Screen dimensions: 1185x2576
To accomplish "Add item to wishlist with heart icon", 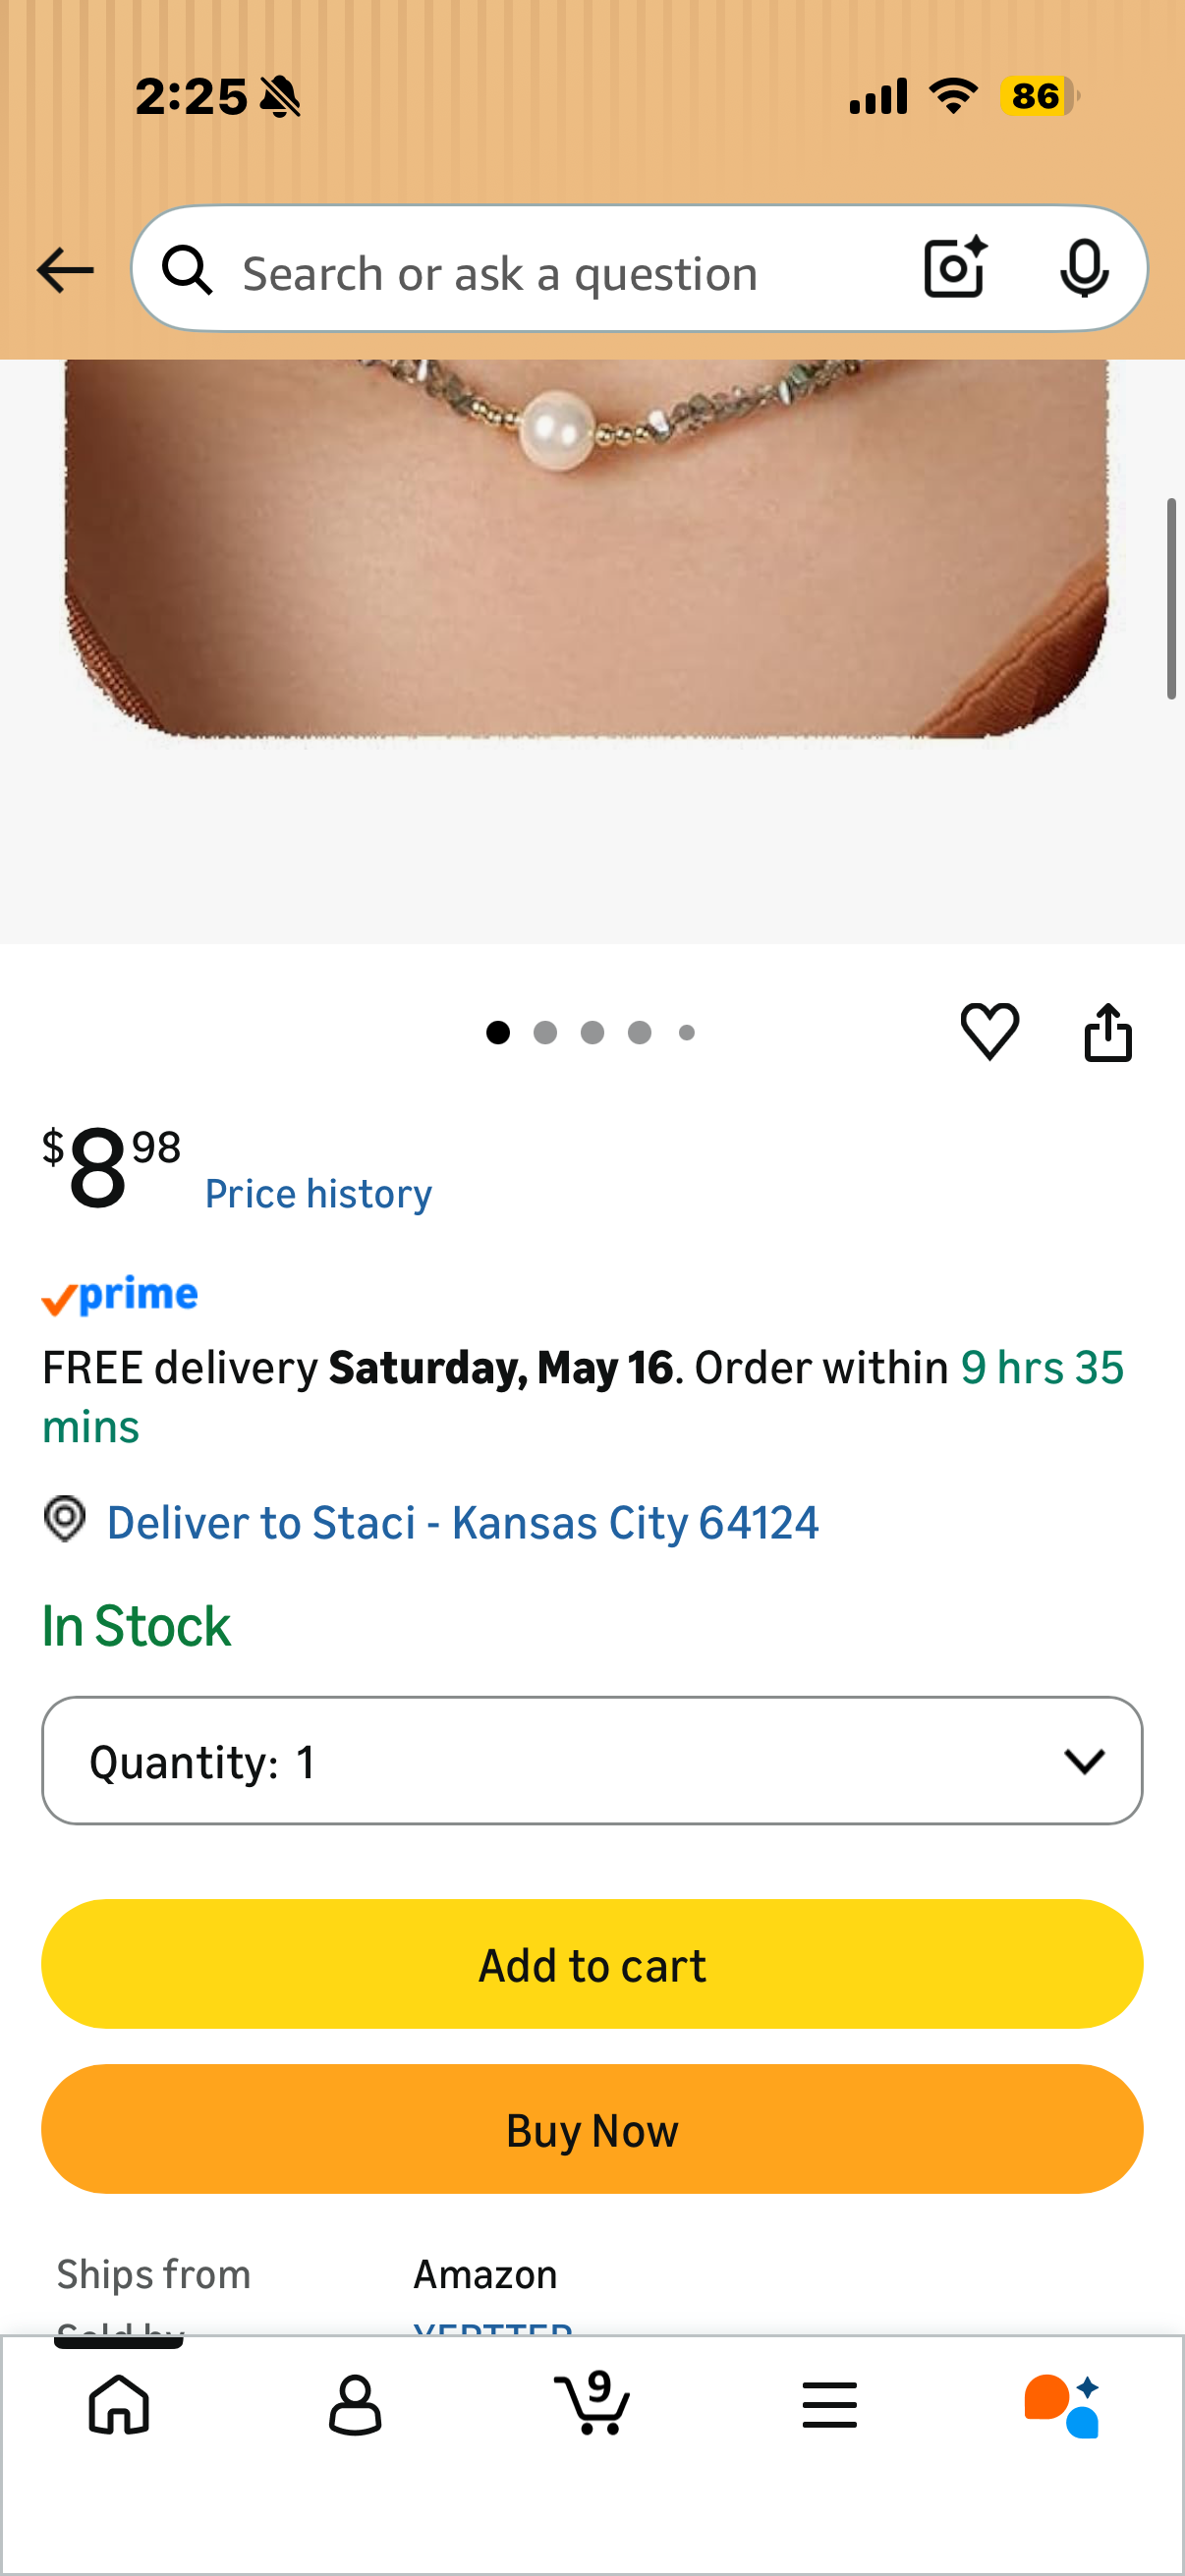I will pyautogui.click(x=990, y=1031).
